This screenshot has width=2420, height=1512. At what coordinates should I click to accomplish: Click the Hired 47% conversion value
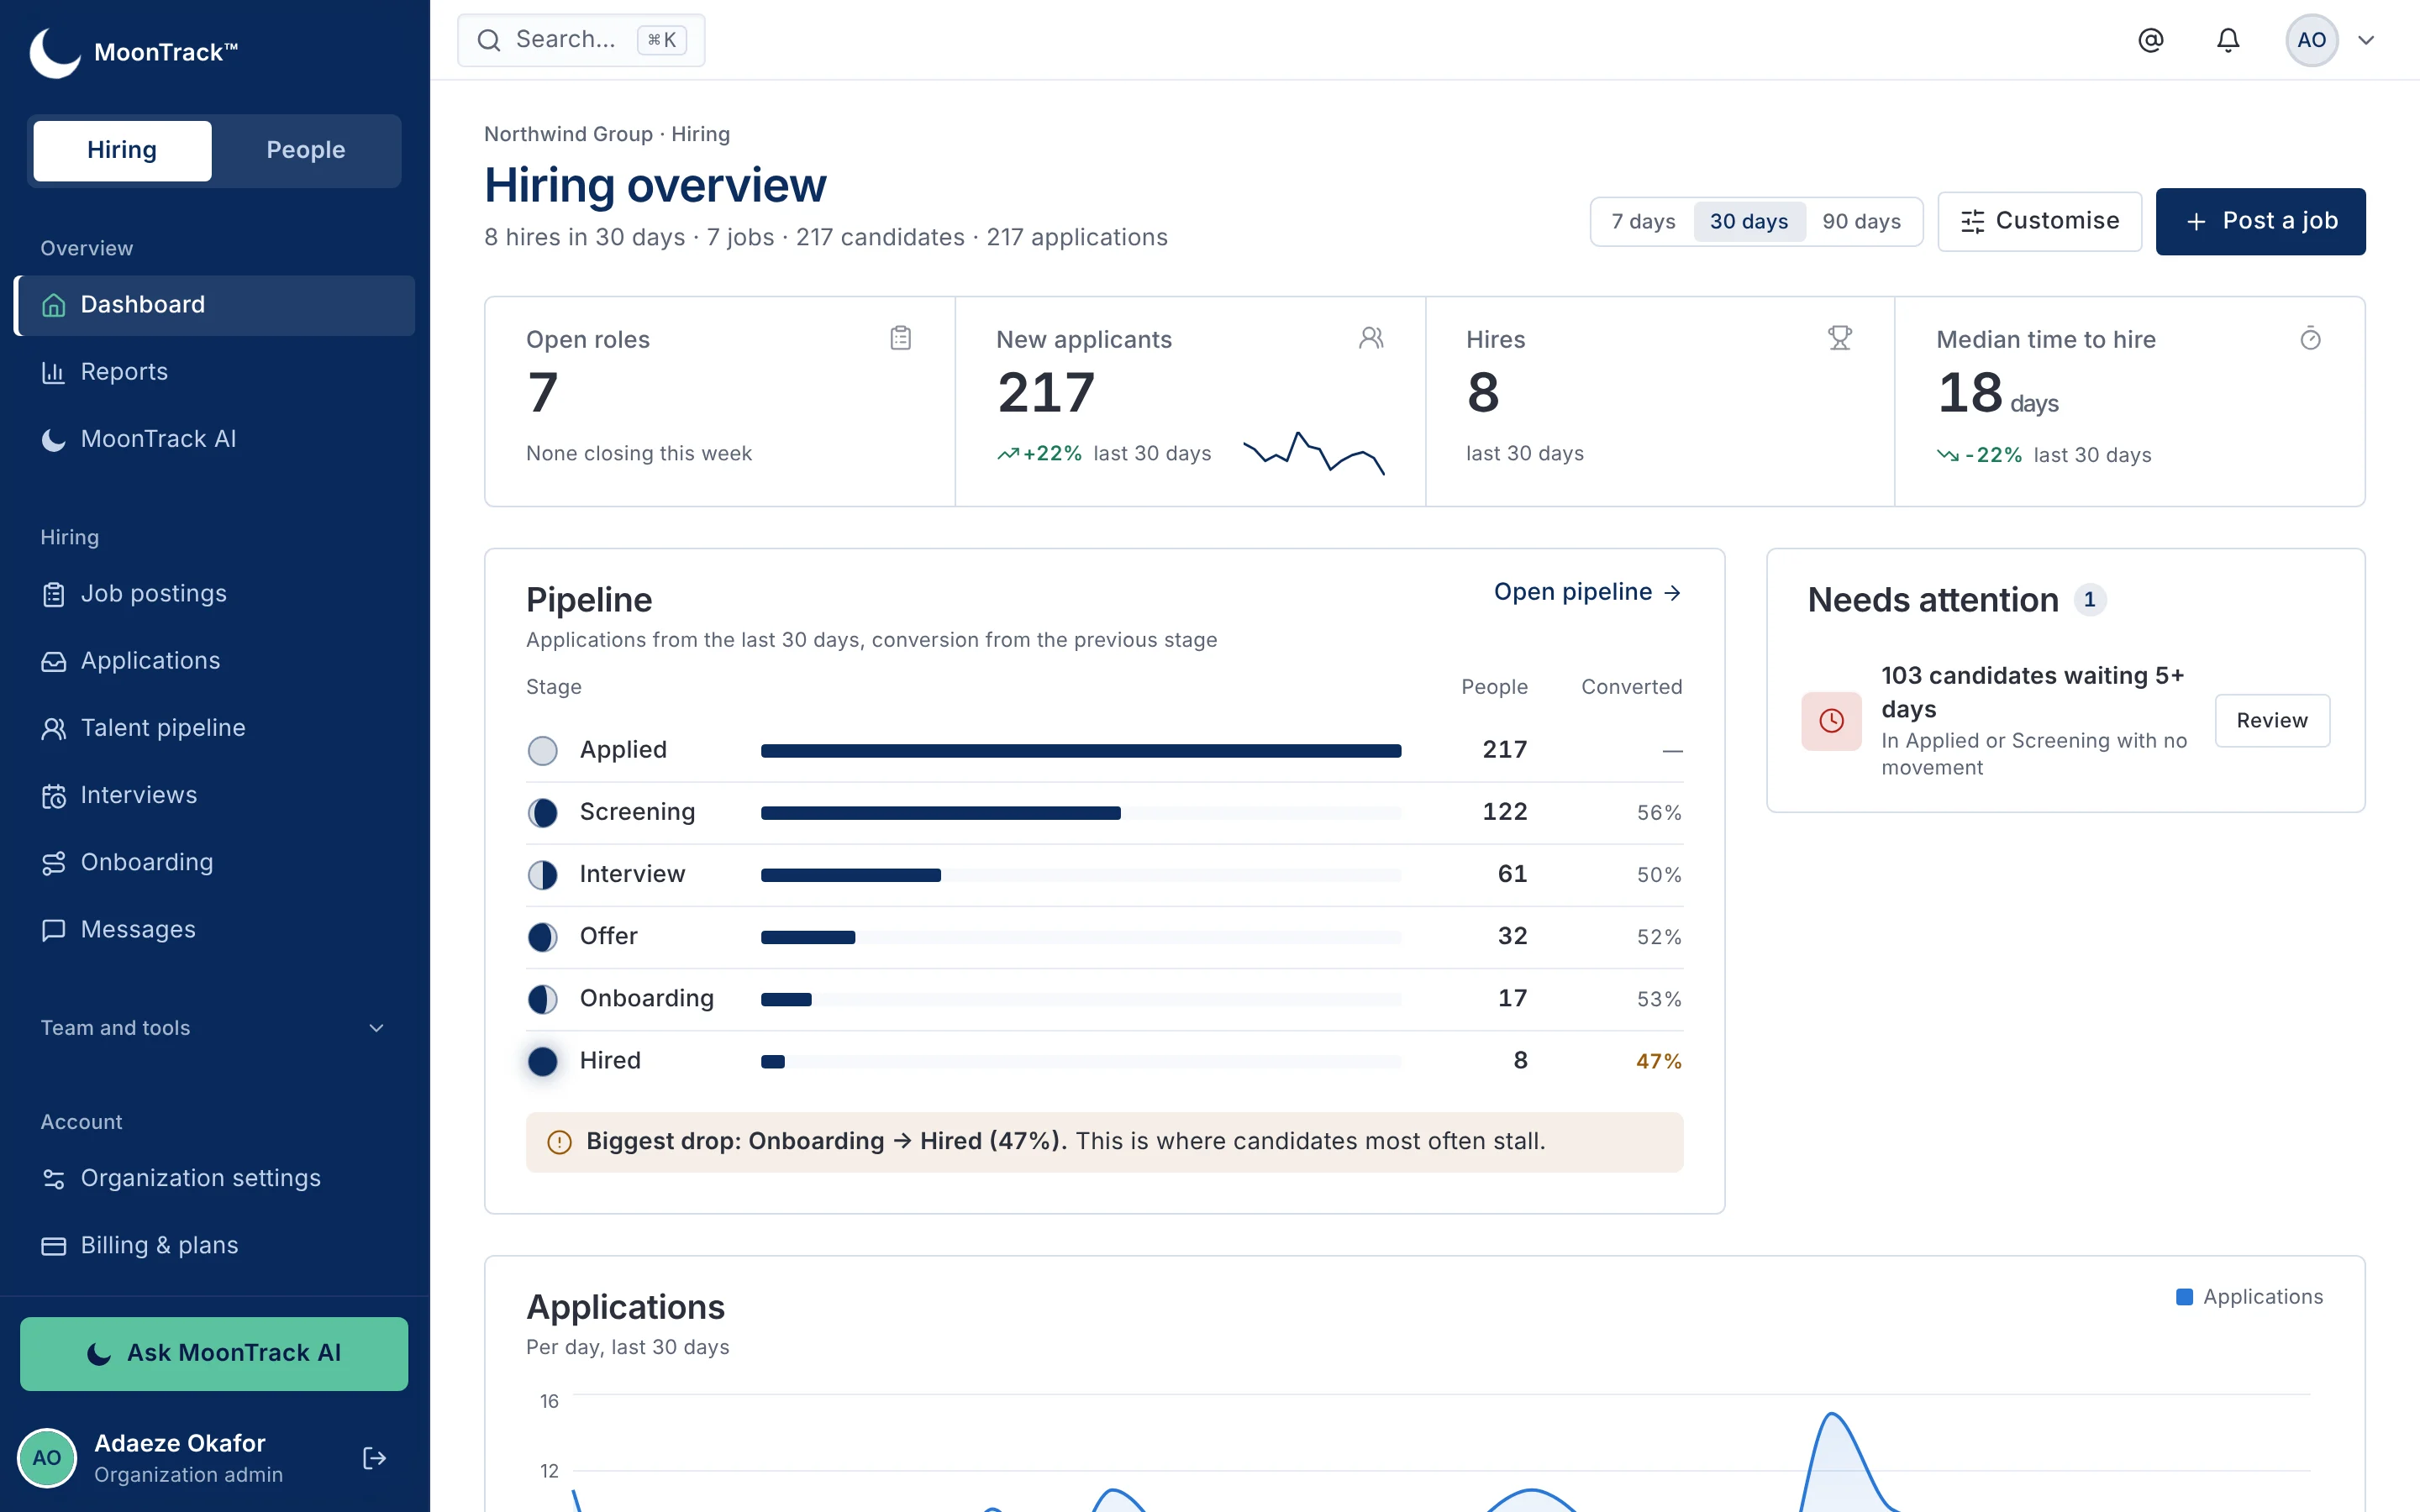(x=1659, y=1061)
